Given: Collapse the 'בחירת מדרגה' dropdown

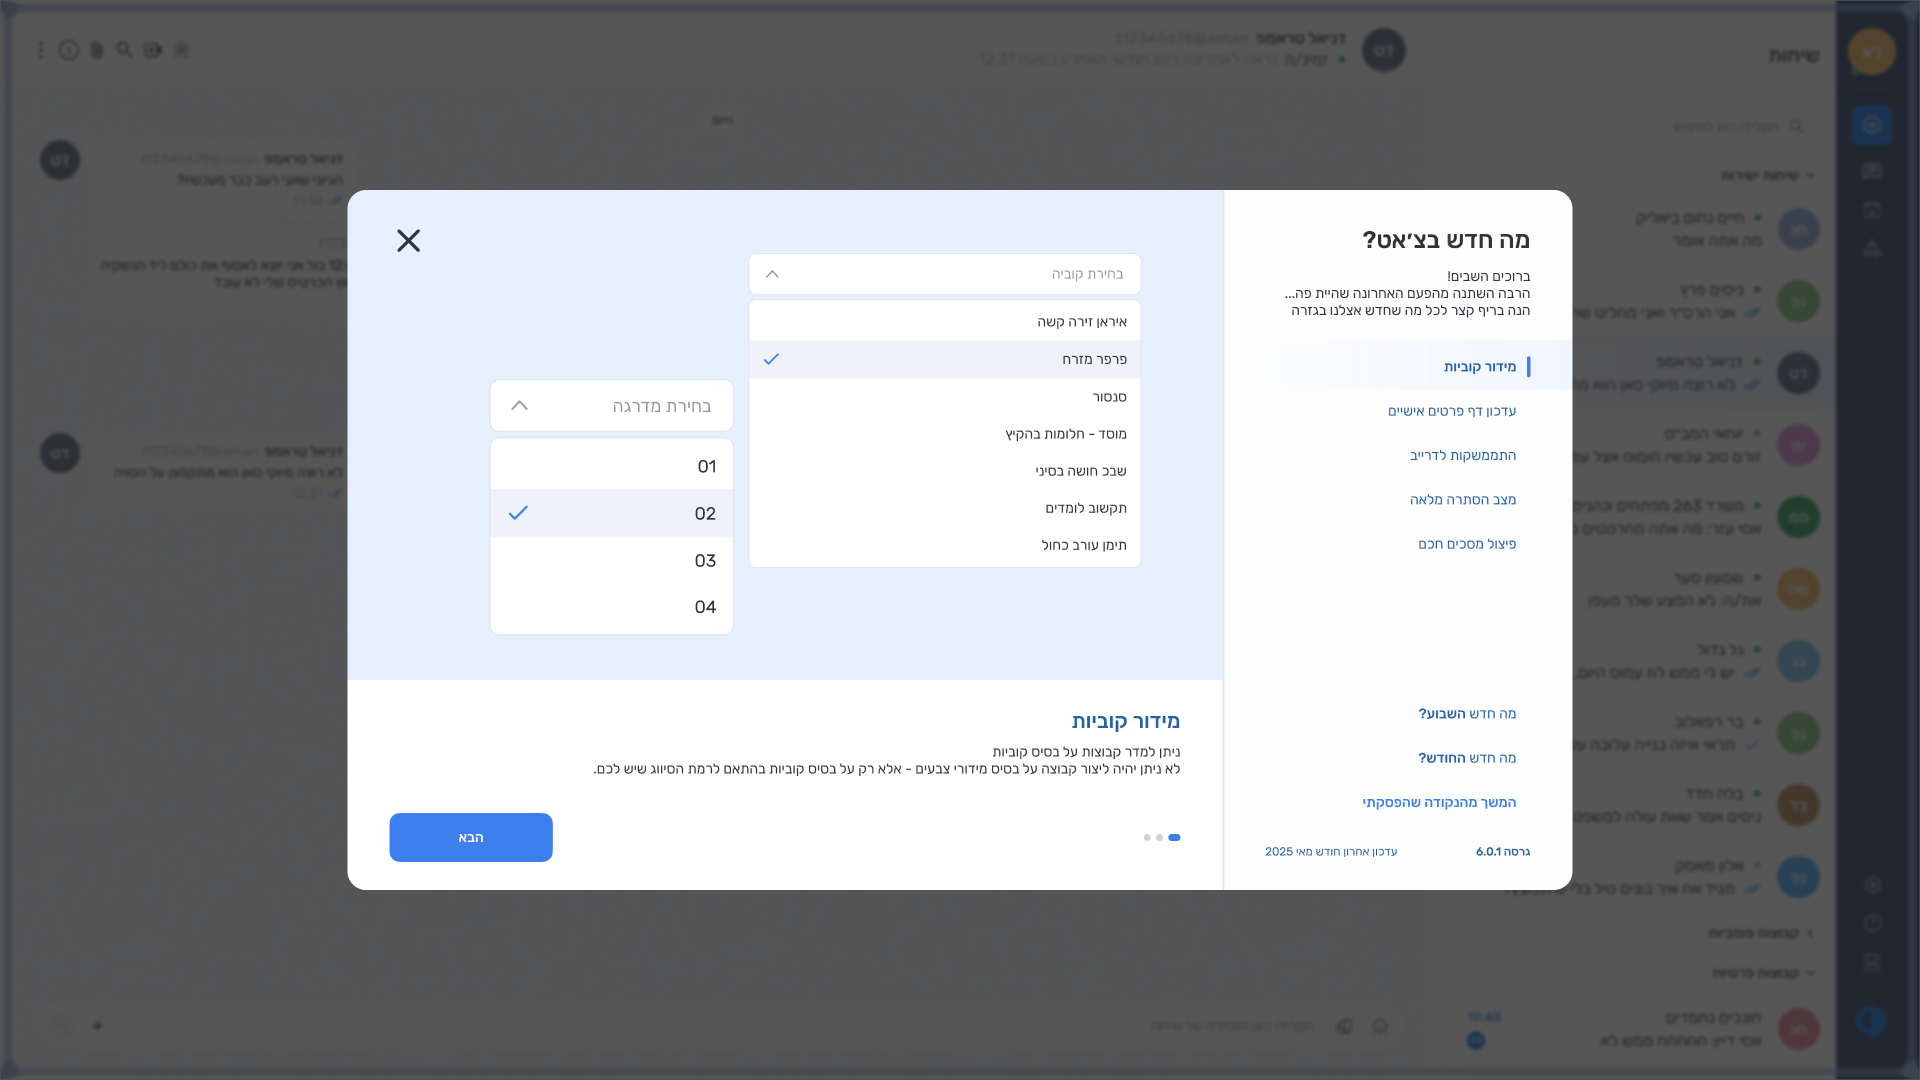Looking at the screenshot, I should tap(519, 406).
